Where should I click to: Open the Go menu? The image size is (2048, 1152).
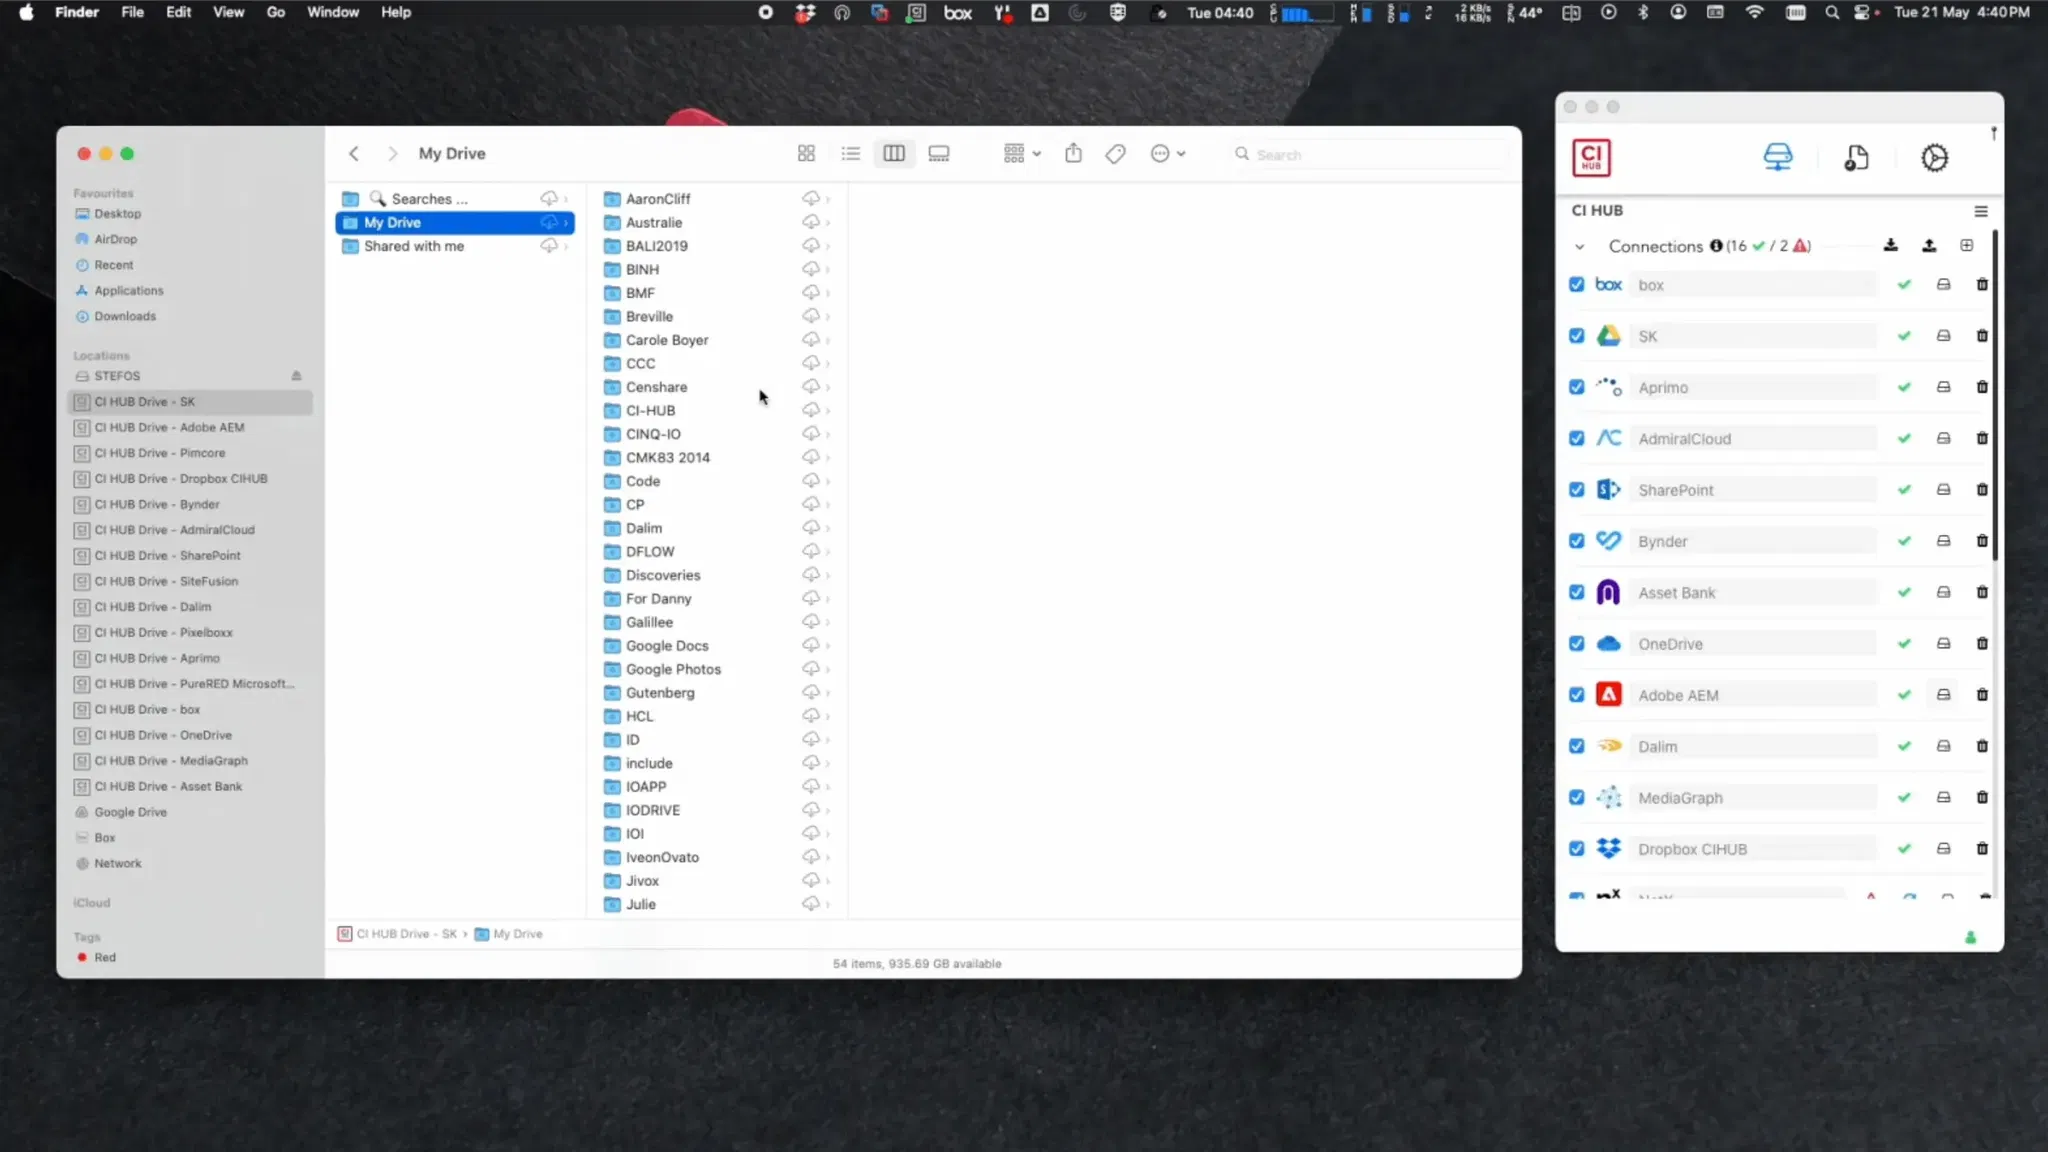(275, 12)
